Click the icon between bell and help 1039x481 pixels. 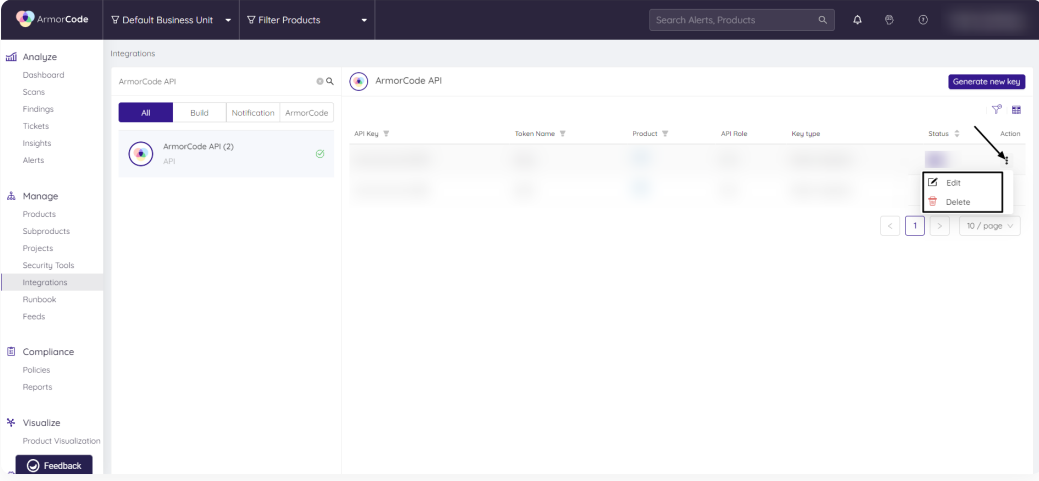coord(890,20)
